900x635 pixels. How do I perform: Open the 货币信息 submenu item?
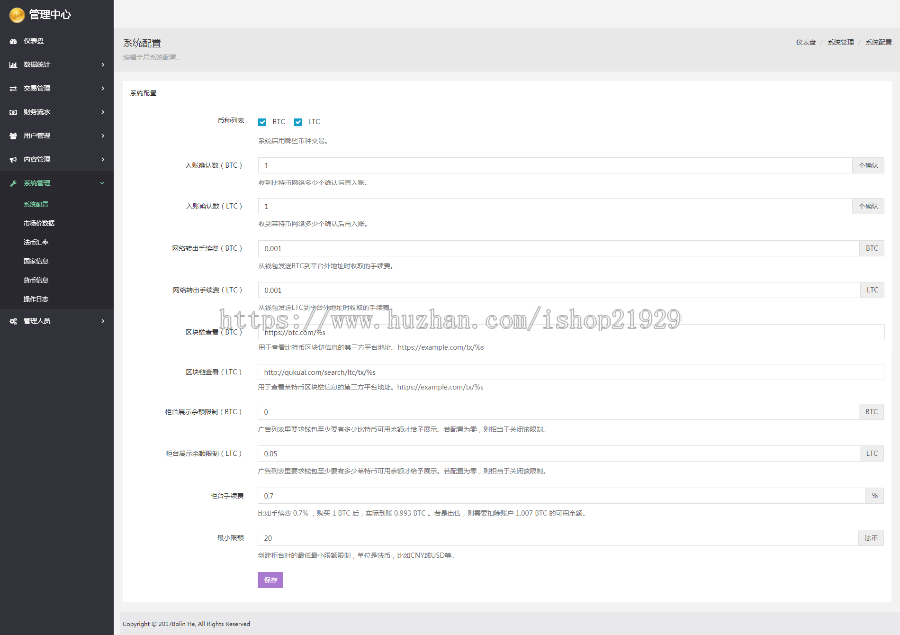pyautogui.click(x=36, y=280)
